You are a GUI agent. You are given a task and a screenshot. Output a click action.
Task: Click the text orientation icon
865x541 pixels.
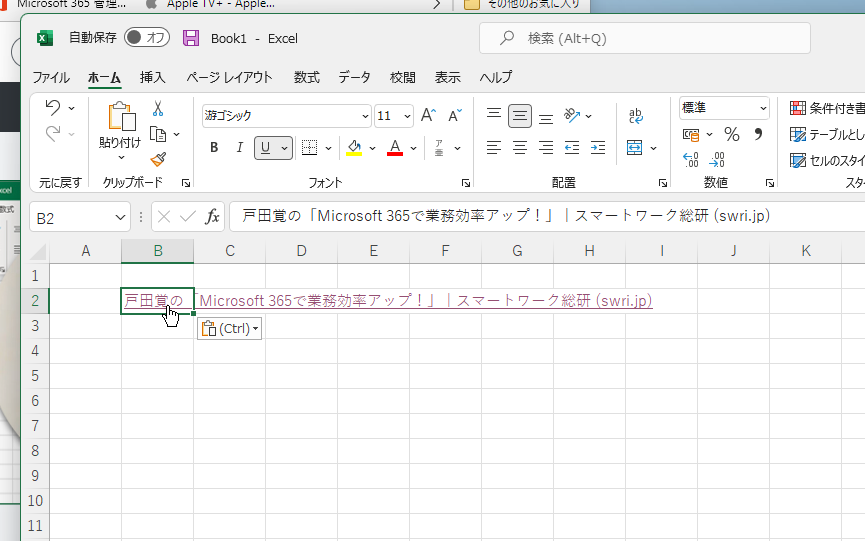(572, 115)
